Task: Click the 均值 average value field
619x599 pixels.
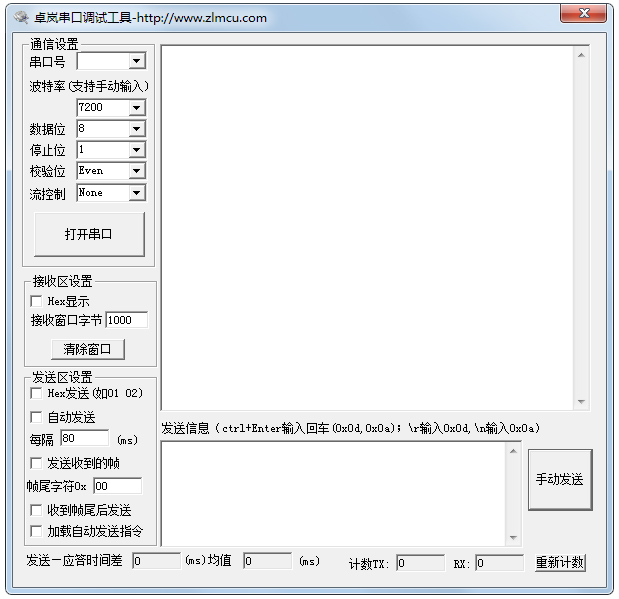Action: click(268, 561)
